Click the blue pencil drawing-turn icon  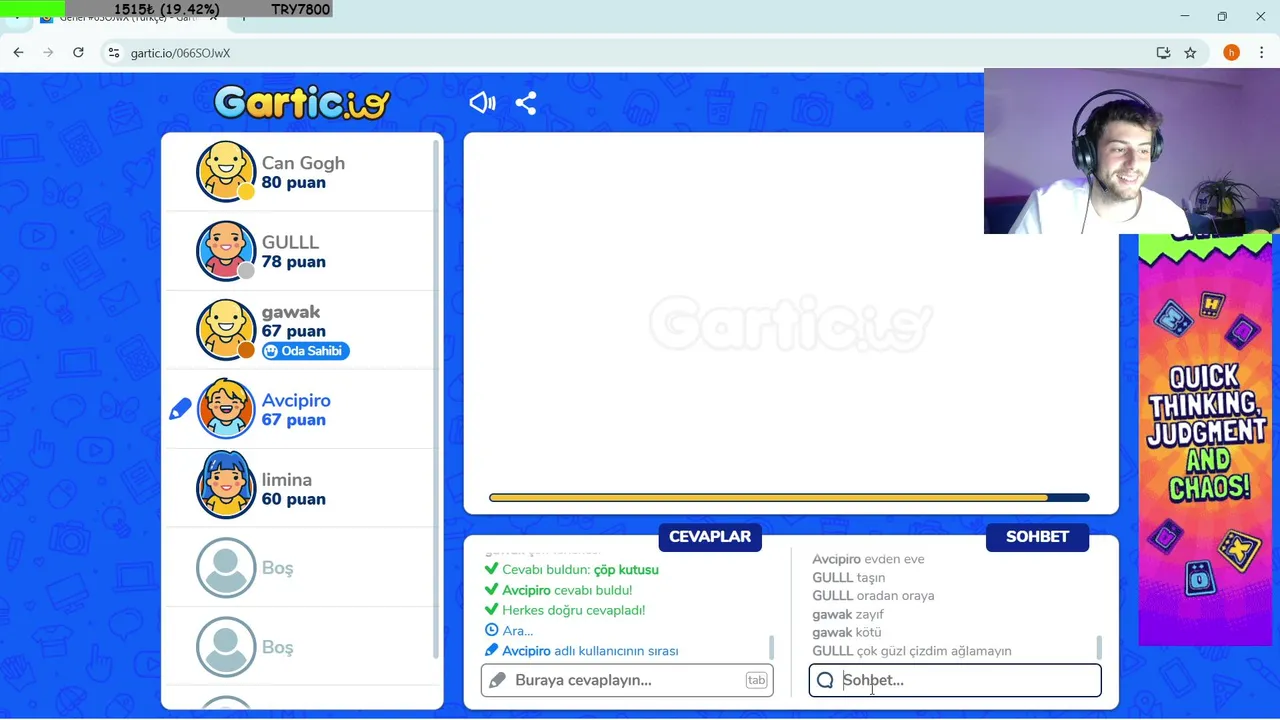pyautogui.click(x=180, y=409)
